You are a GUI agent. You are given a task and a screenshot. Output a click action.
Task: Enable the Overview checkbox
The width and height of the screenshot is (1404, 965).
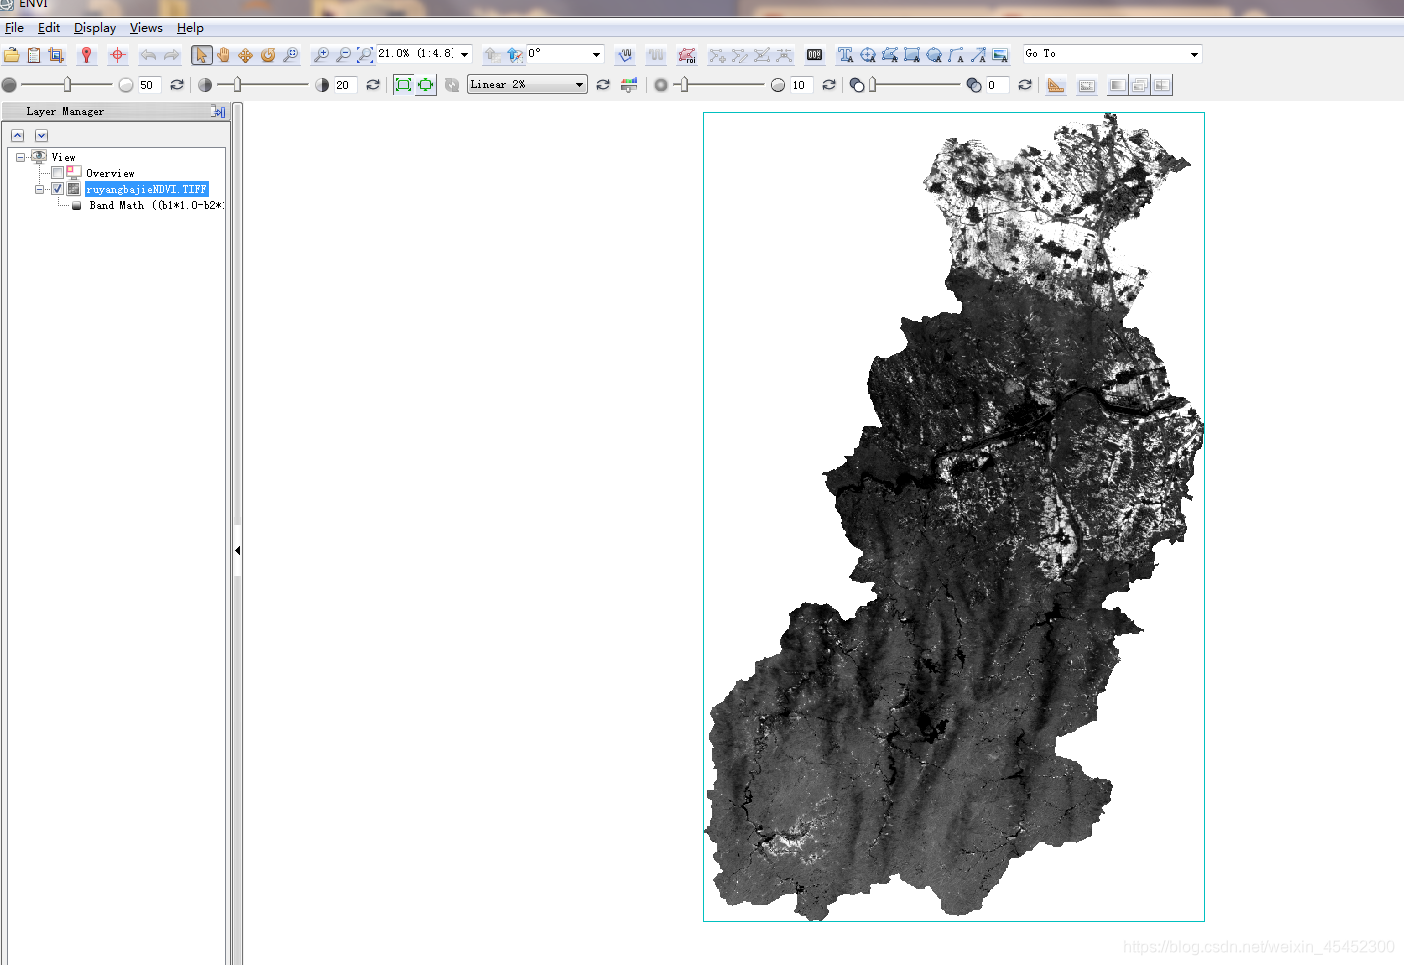tap(58, 173)
